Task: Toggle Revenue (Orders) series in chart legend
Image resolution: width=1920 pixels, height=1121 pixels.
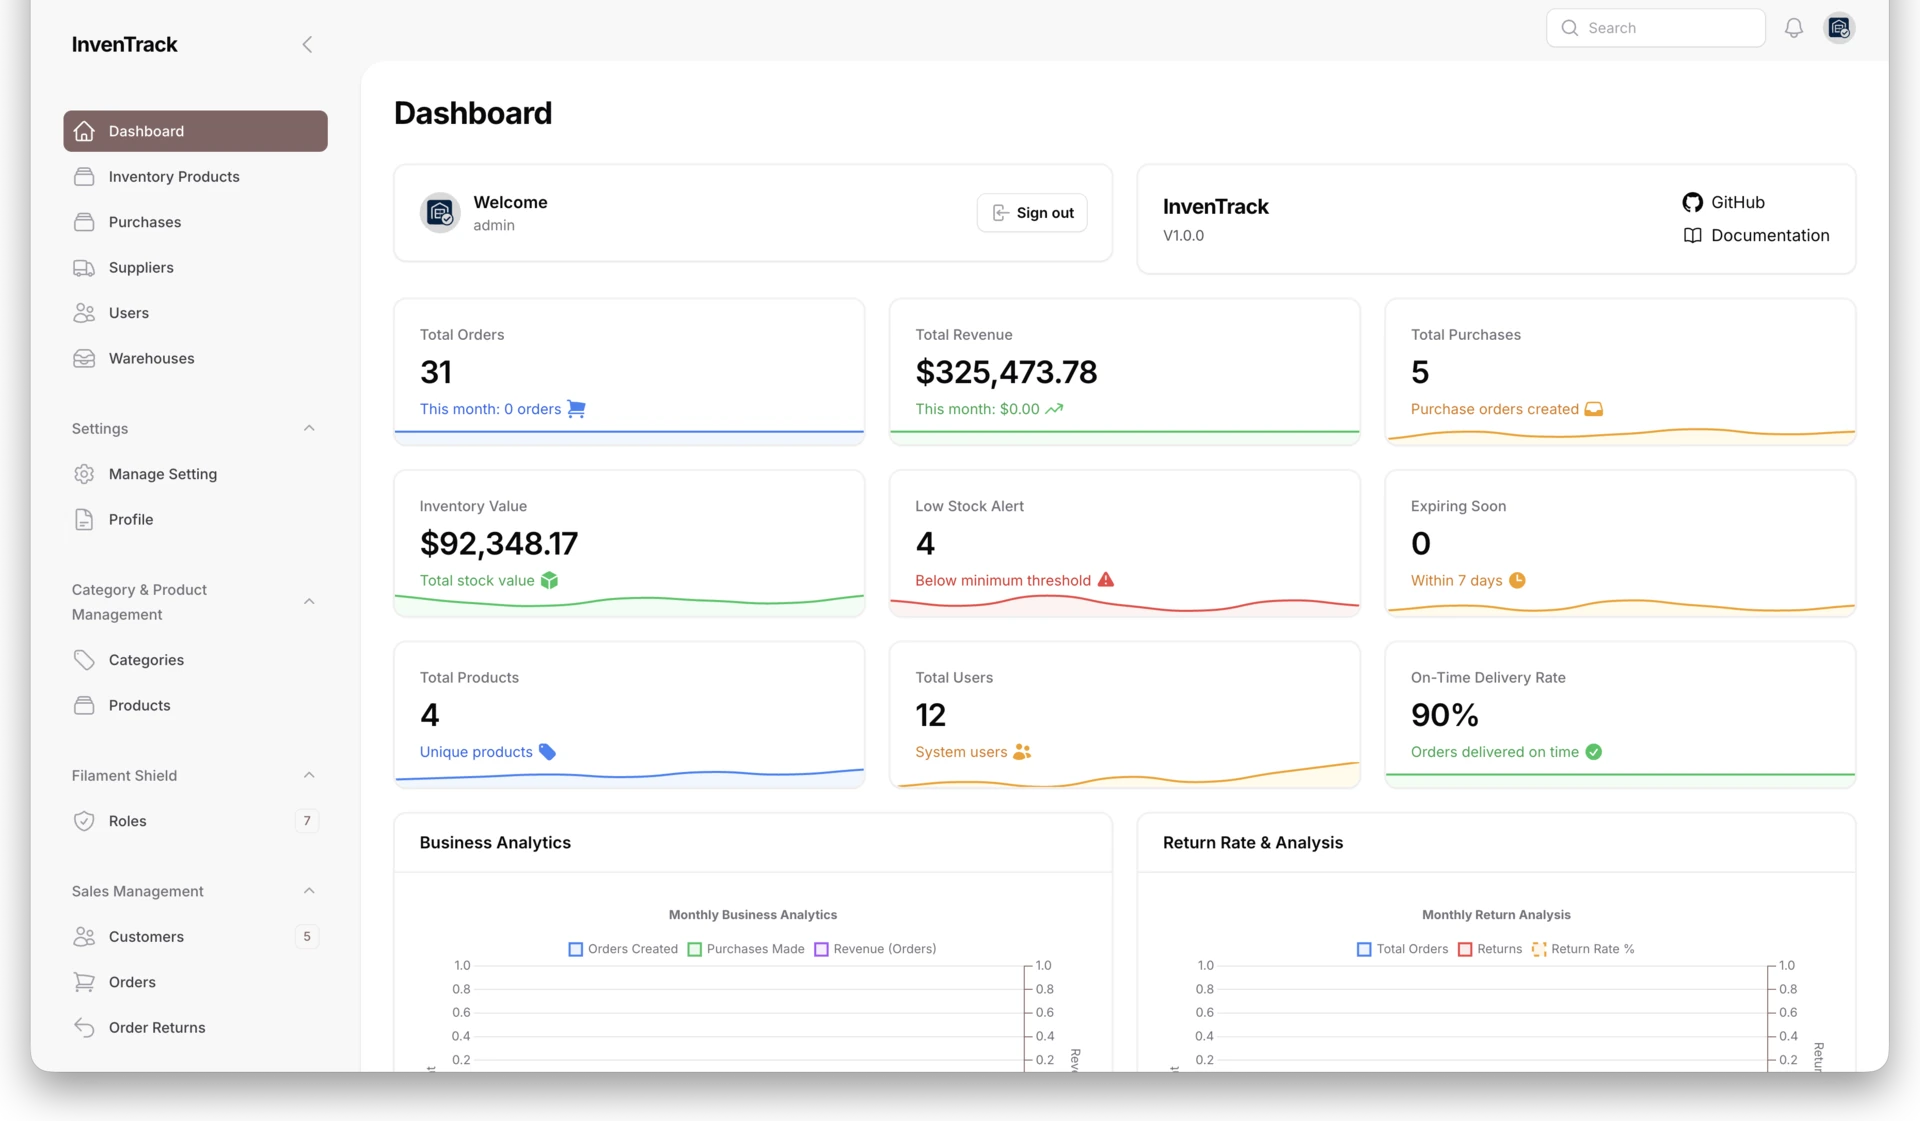Action: point(875,949)
